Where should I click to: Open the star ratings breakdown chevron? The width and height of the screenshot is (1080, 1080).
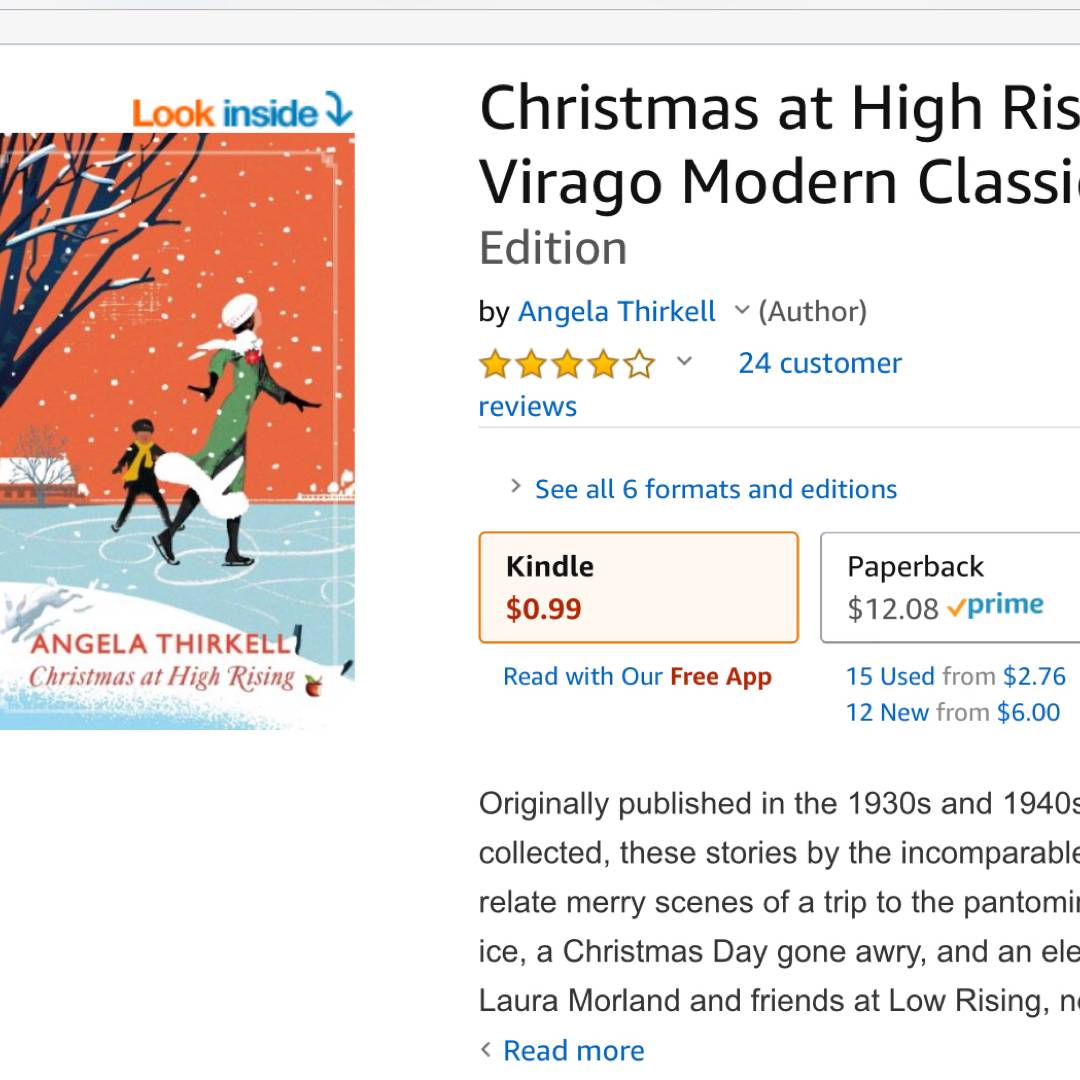[684, 361]
